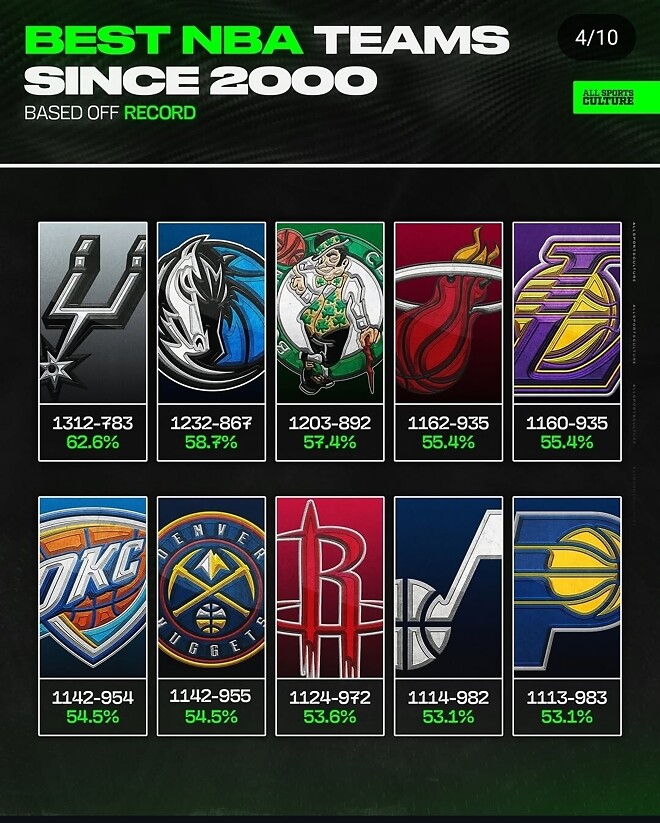The height and width of the screenshot is (823, 660).
Task: Choose the Miami Heat flaming ball logo
Action: pos(448,313)
